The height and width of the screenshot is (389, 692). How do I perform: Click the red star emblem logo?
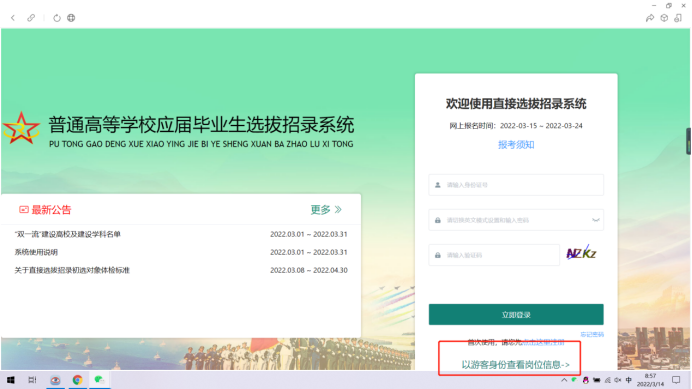(21, 128)
